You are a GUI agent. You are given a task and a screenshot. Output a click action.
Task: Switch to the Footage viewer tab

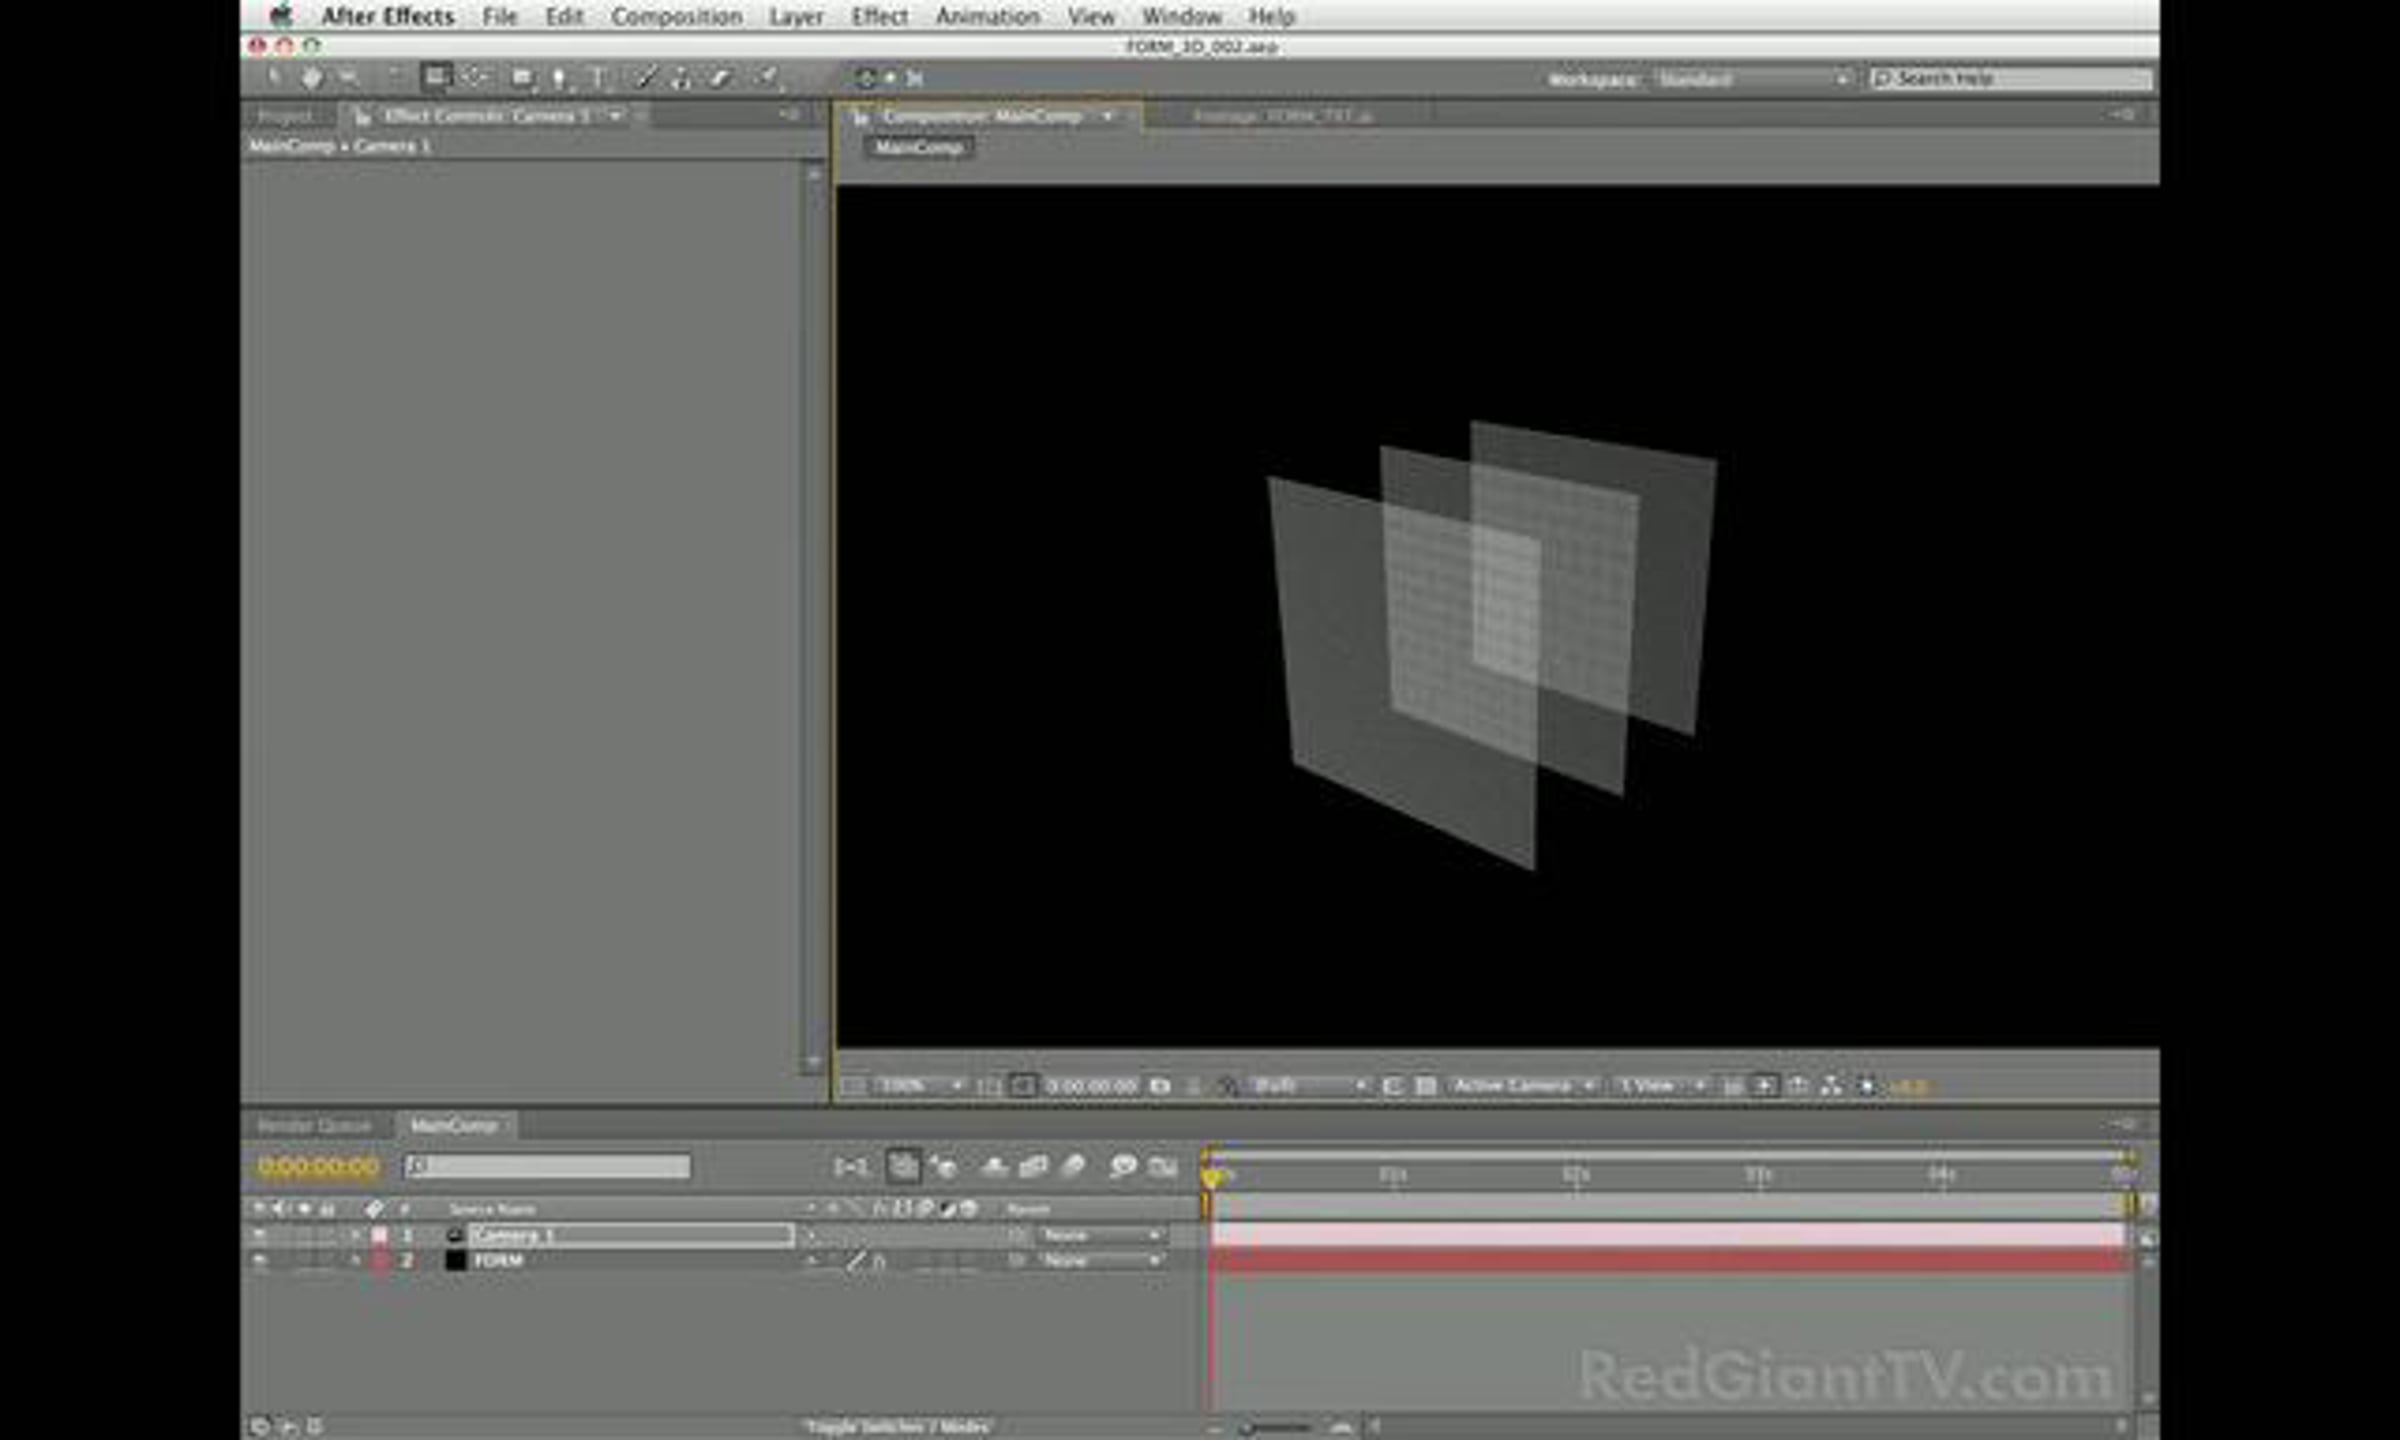point(1284,116)
